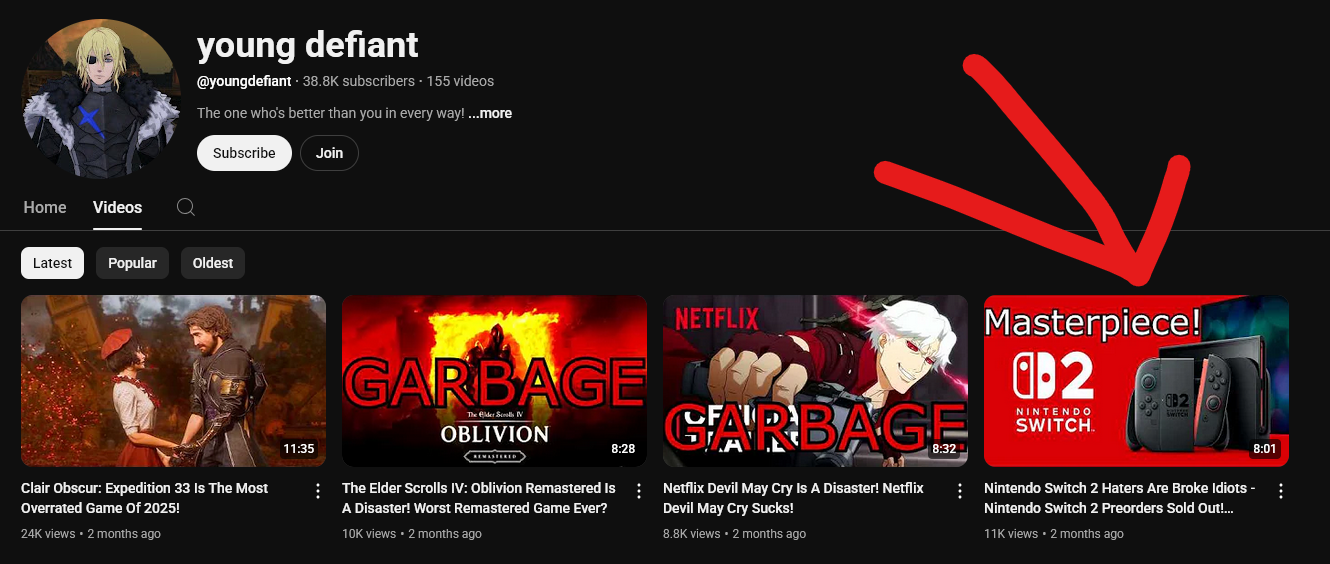Play the Oblivion GARBAGE thumbnail

494,381
